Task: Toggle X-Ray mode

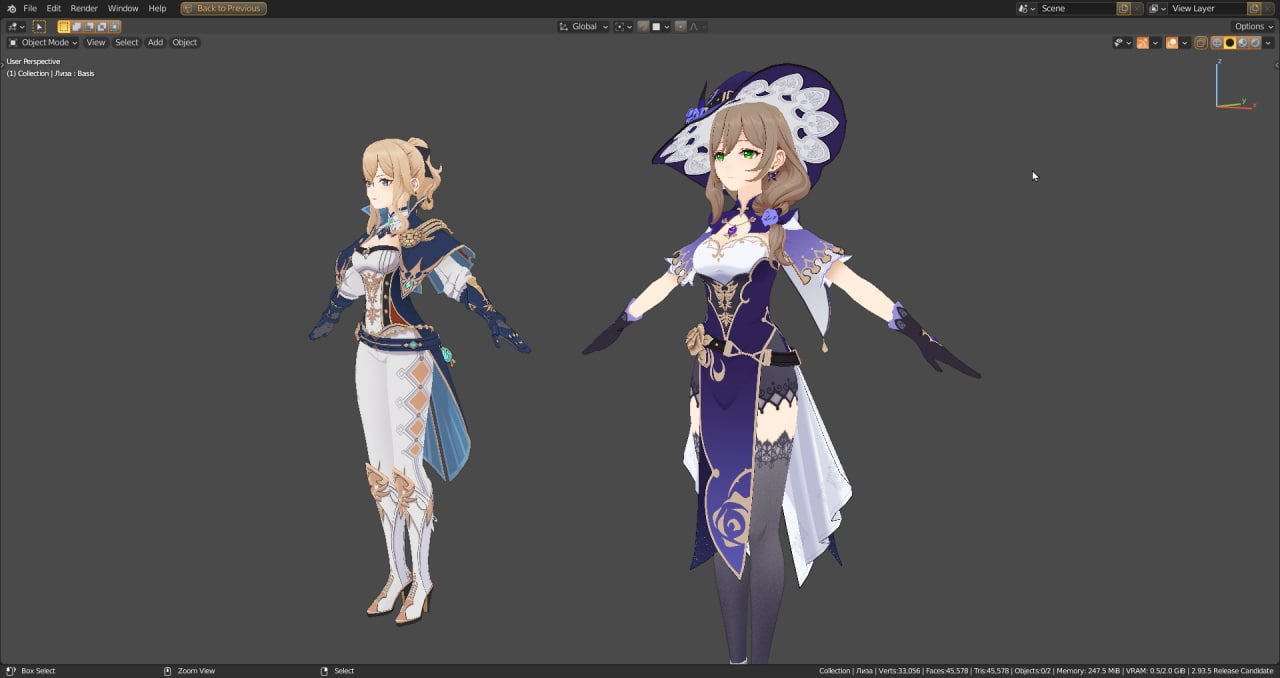Action: pyautogui.click(x=1201, y=43)
